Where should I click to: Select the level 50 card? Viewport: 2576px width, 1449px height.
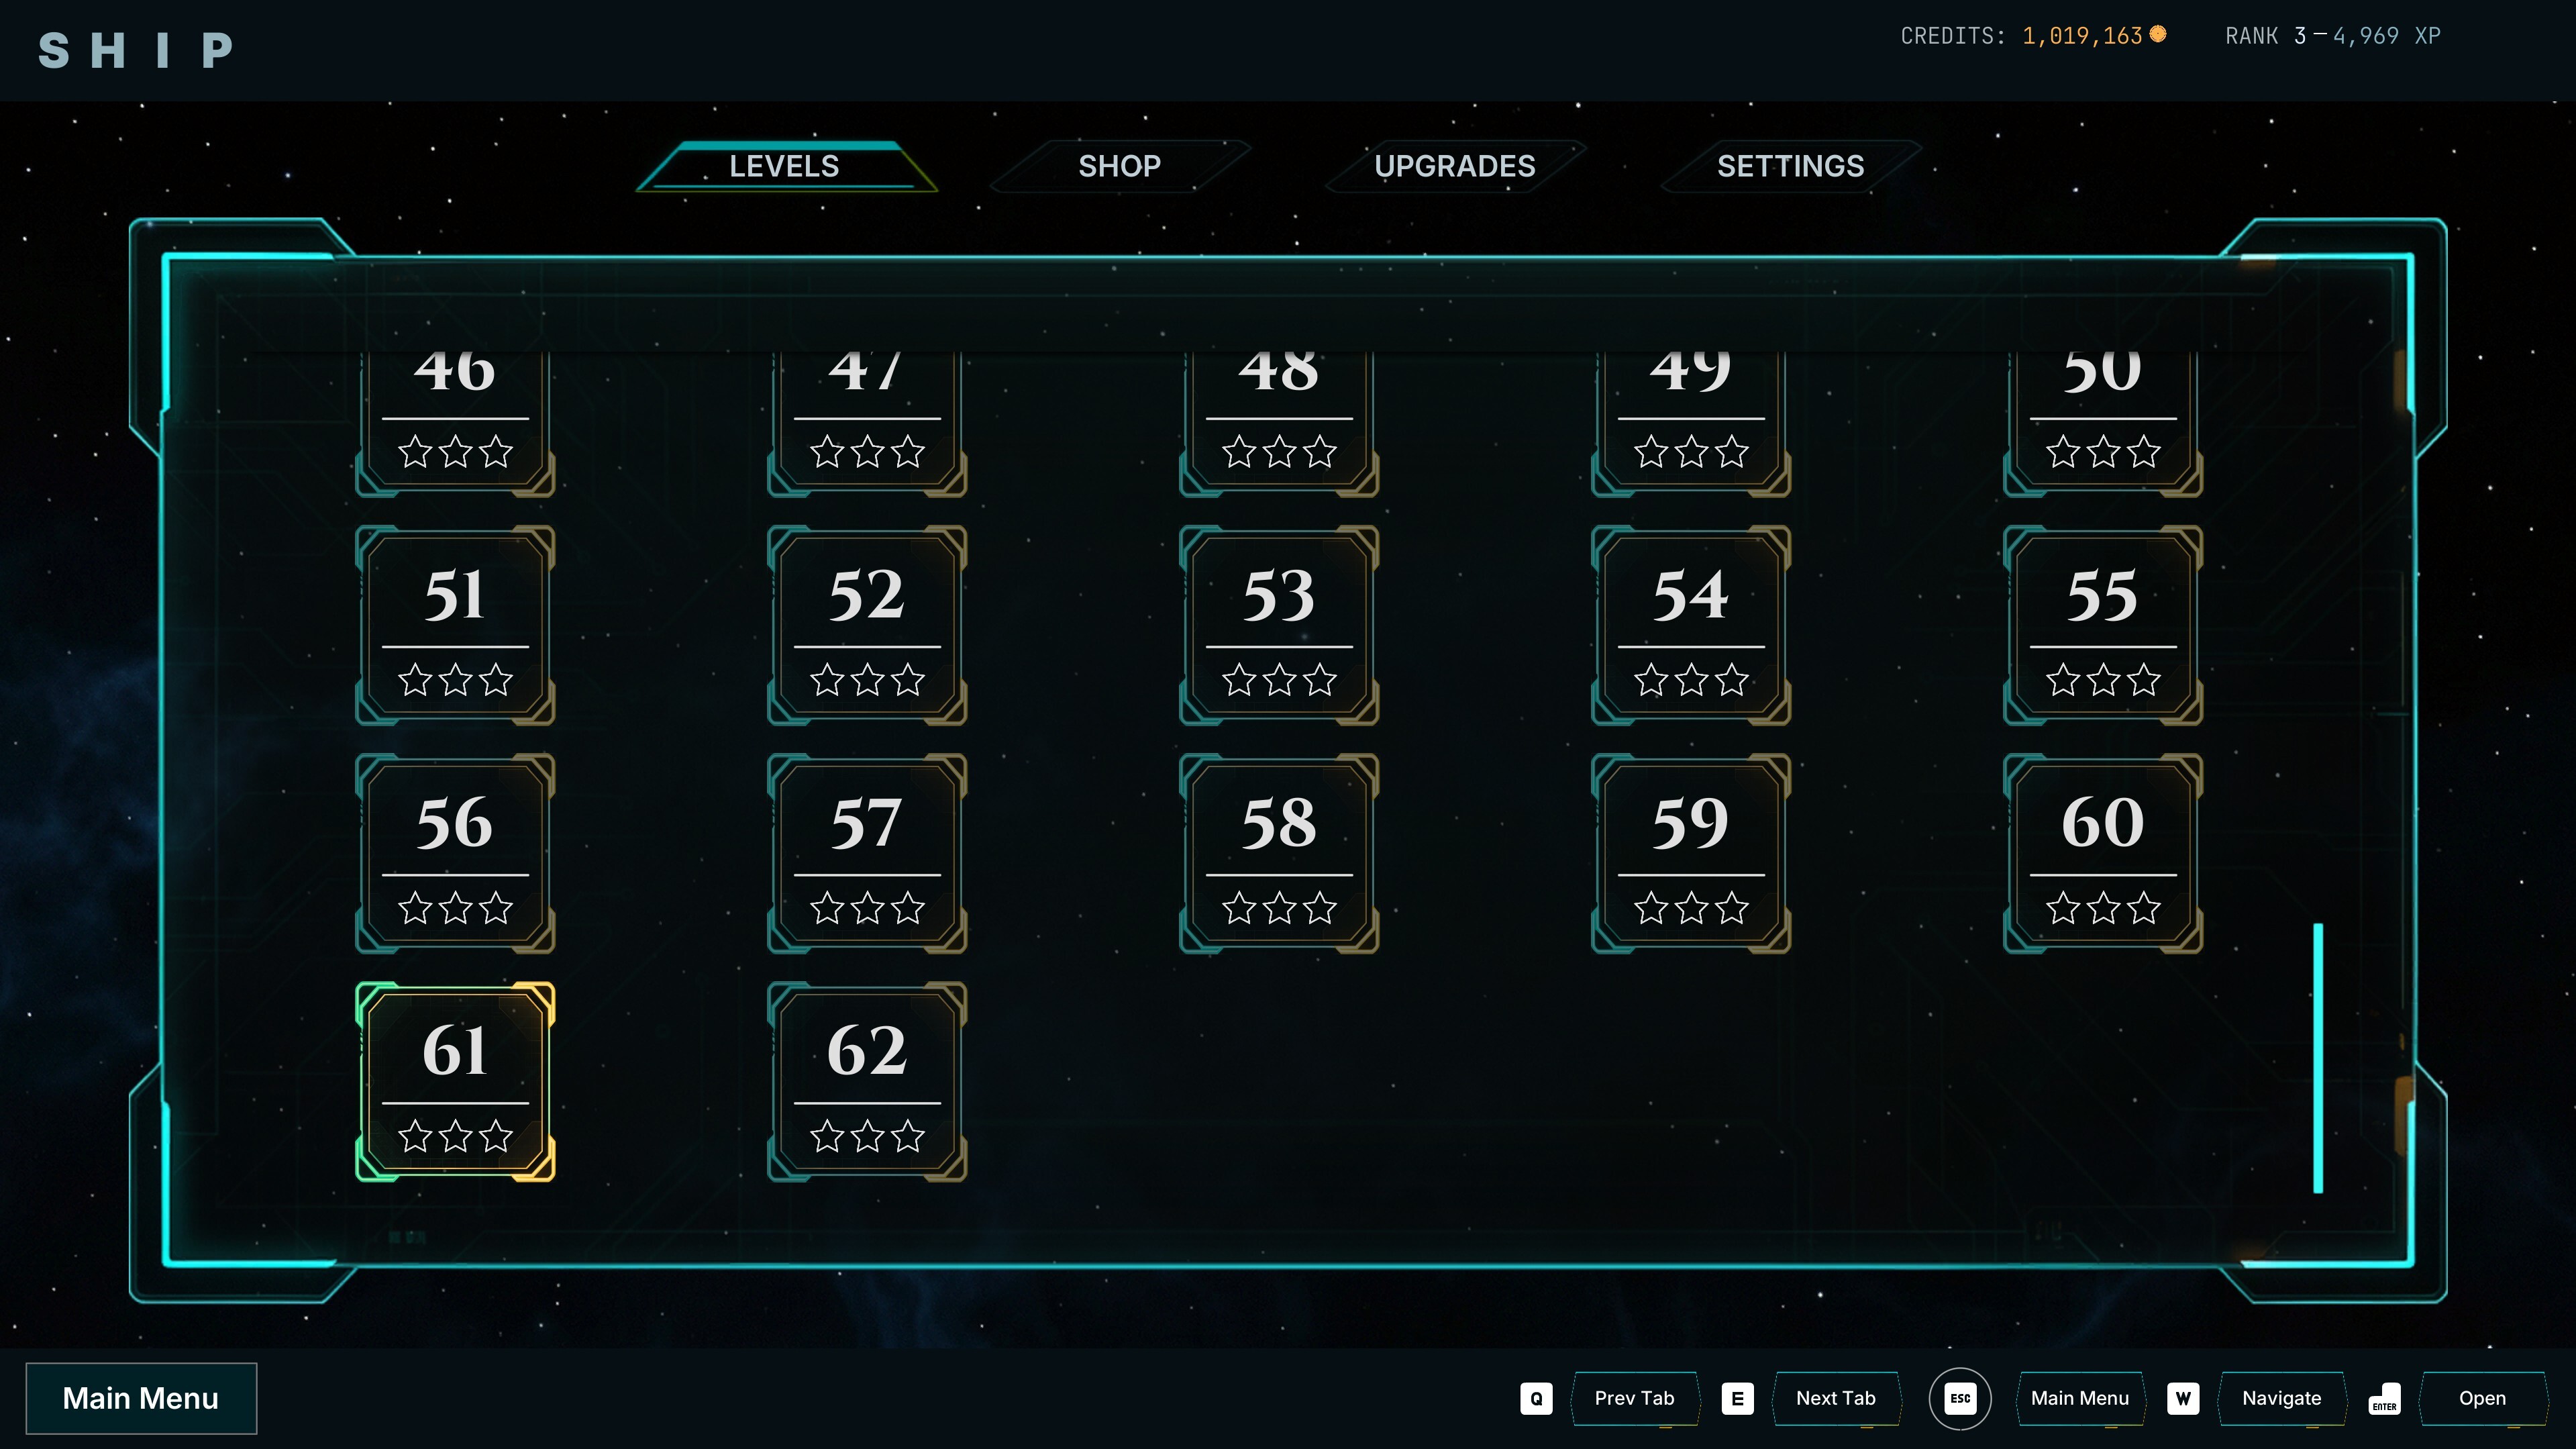[2103, 424]
